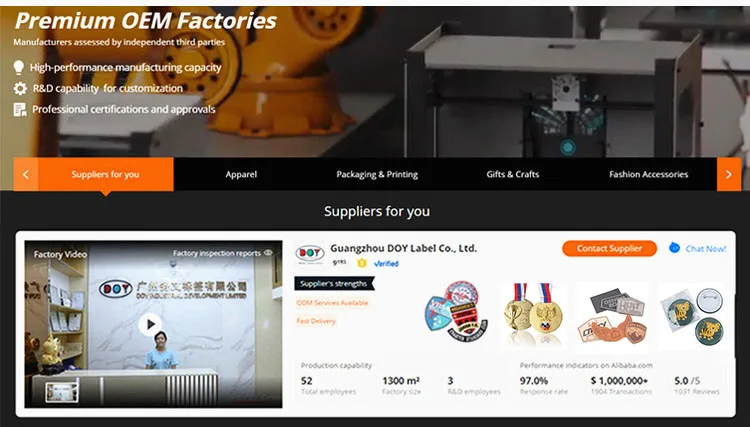Click the light bulb icon in the banner
This screenshot has height=427, width=750.
pos(19,67)
